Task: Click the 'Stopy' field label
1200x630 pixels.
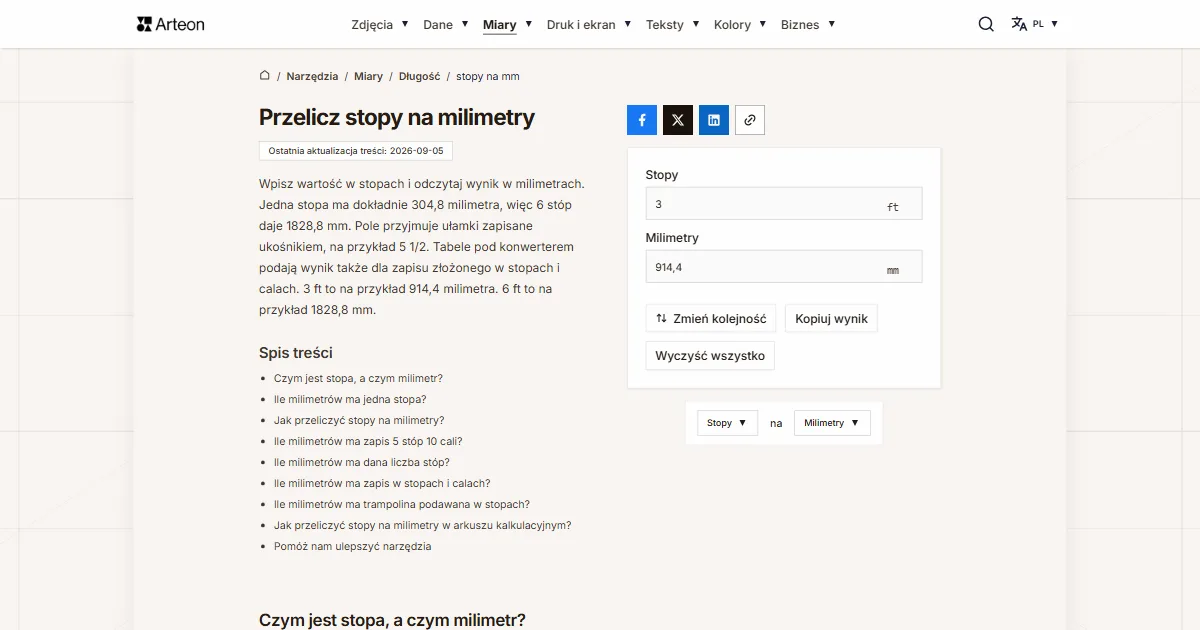Action: pos(662,175)
